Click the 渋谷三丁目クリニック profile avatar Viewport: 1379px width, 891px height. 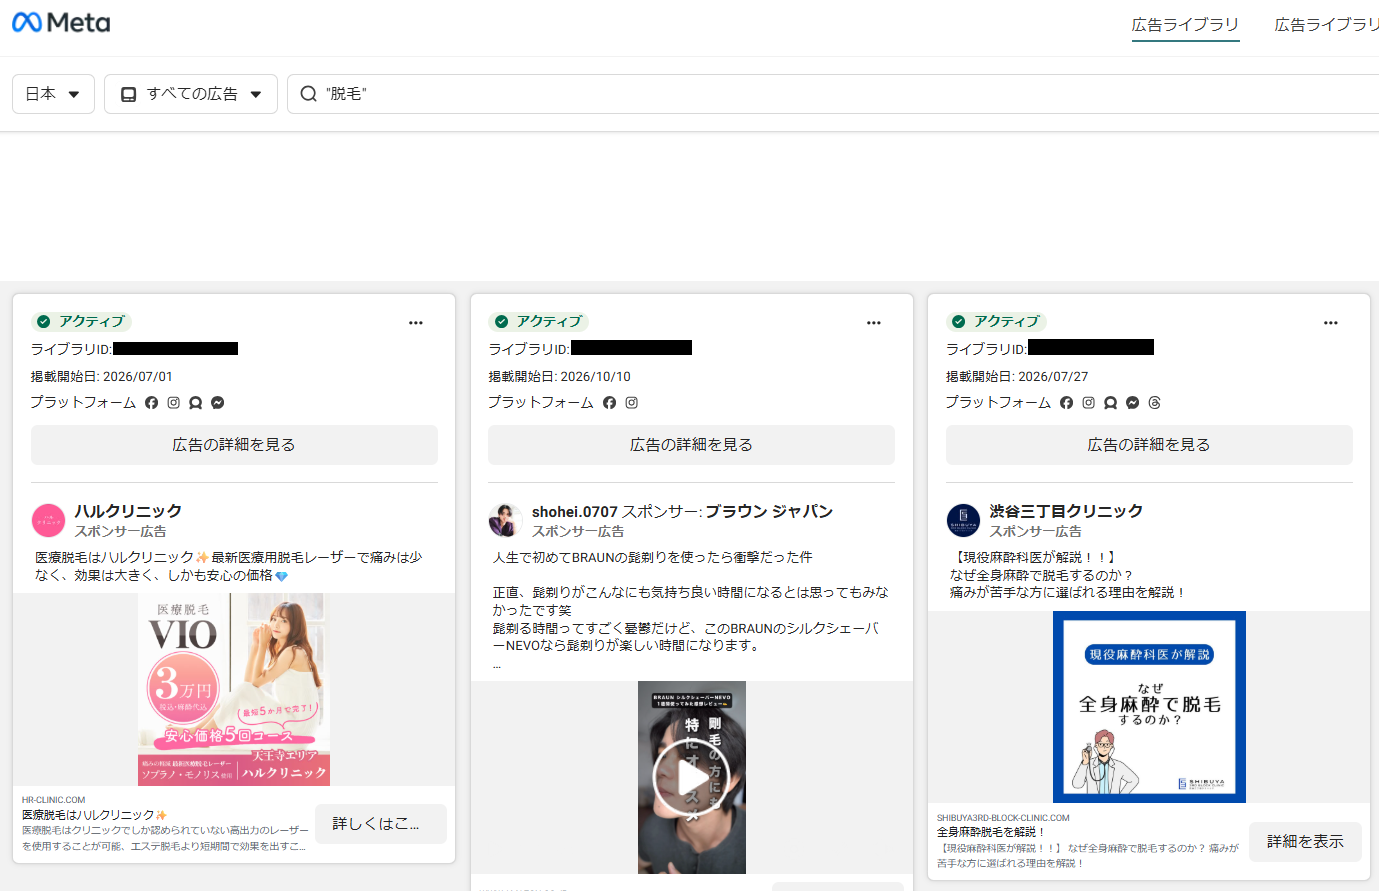tap(964, 521)
